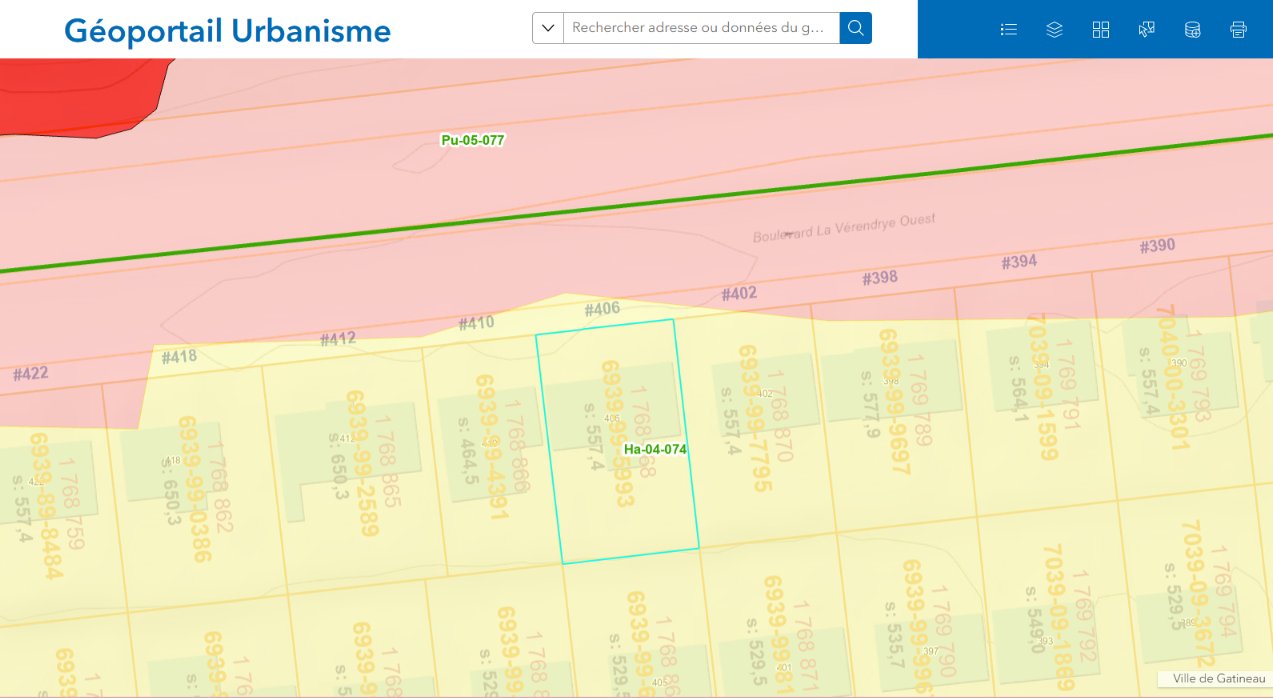Image resolution: width=1273 pixels, height=698 pixels.
Task: Click the Ha-04-074 zone label
Action: tap(655, 449)
